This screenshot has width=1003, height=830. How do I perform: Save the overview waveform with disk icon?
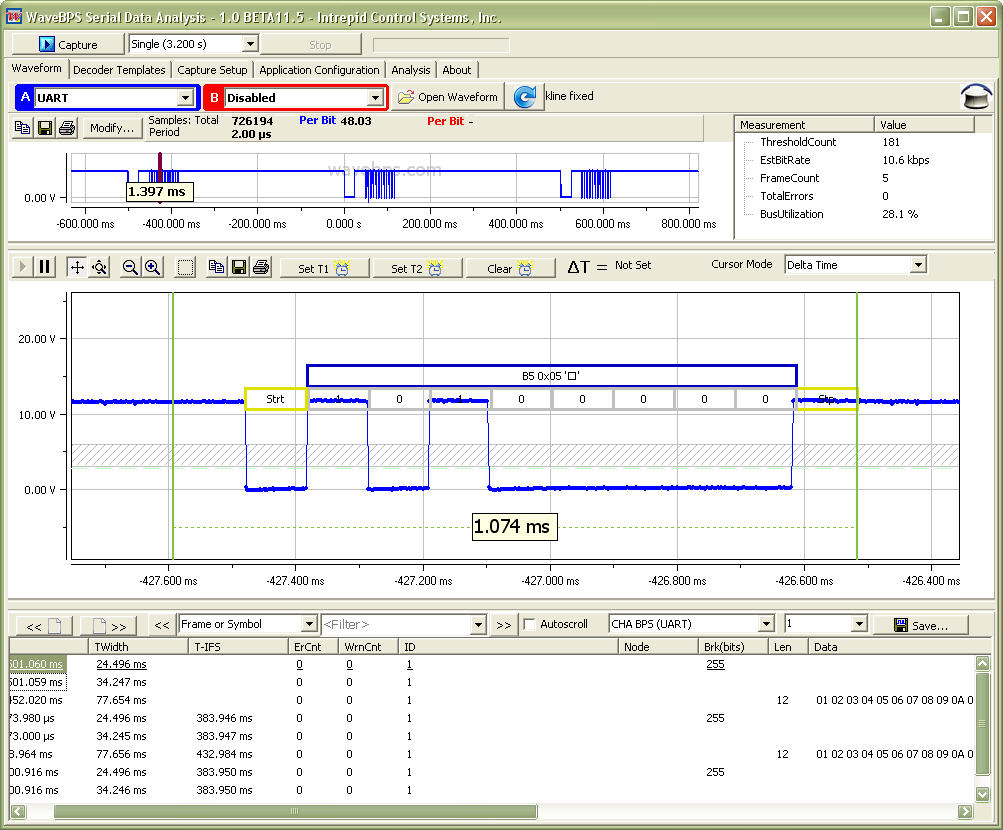[45, 128]
